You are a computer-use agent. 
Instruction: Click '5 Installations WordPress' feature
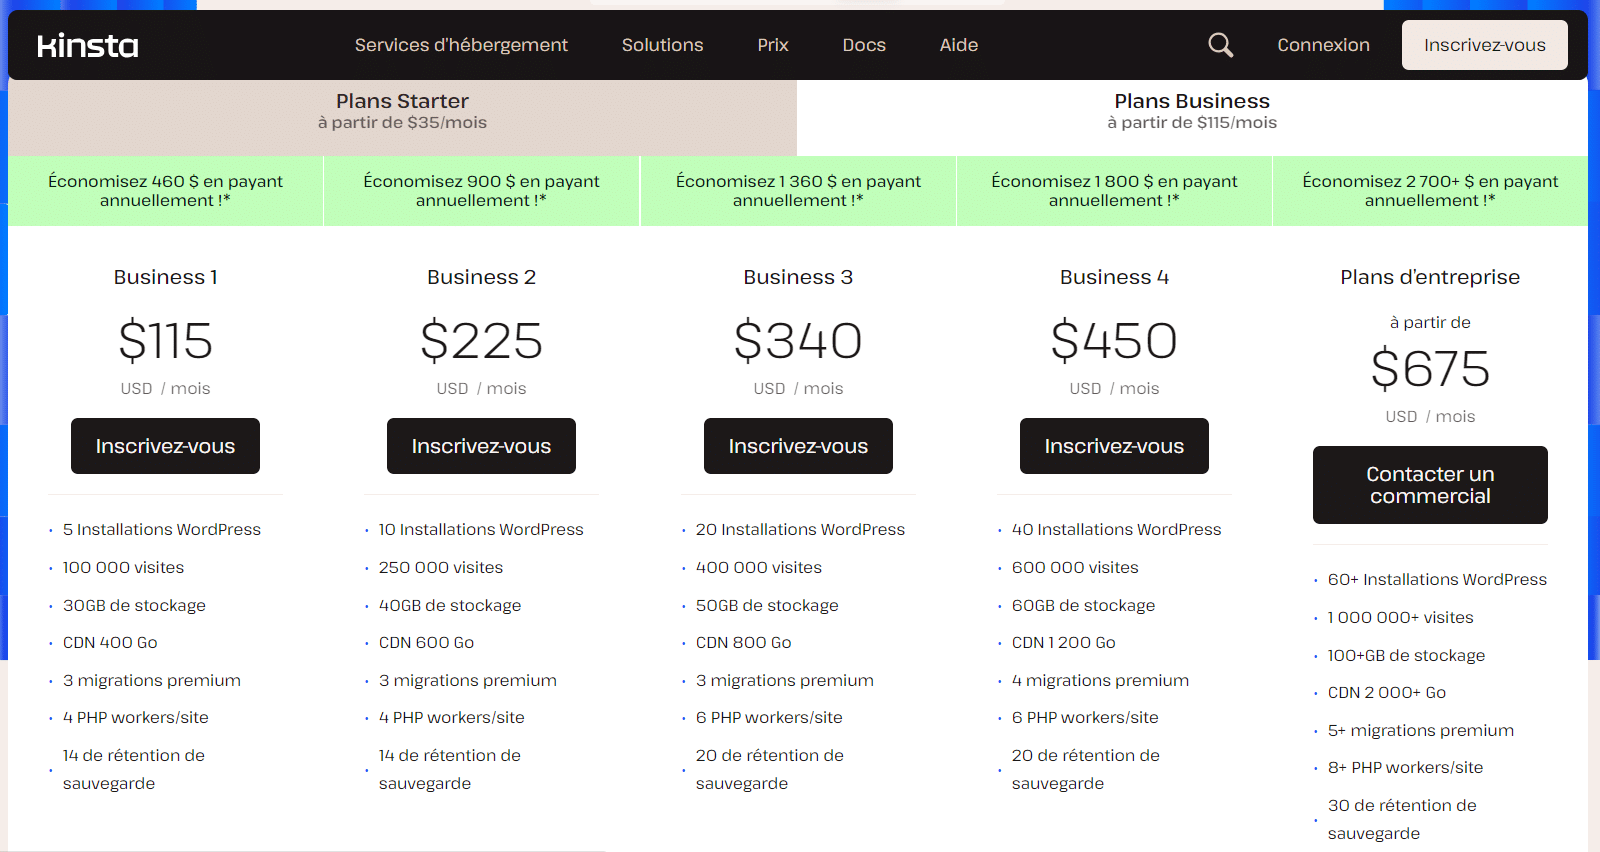[162, 529]
